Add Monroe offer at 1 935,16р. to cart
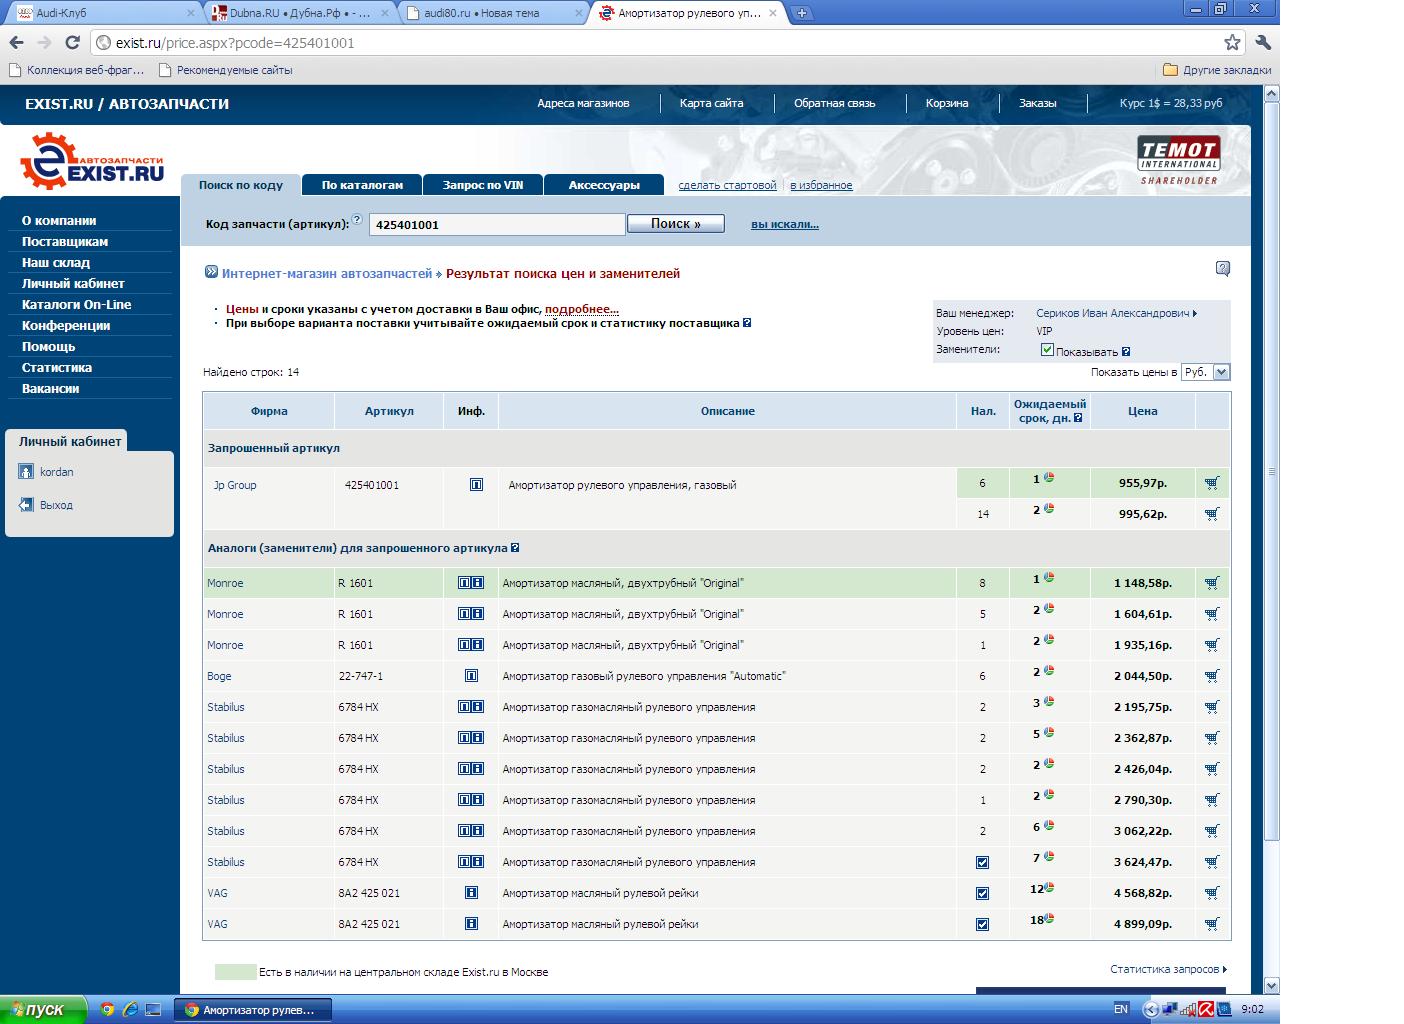This screenshot has height=1024, width=1404. (1212, 645)
